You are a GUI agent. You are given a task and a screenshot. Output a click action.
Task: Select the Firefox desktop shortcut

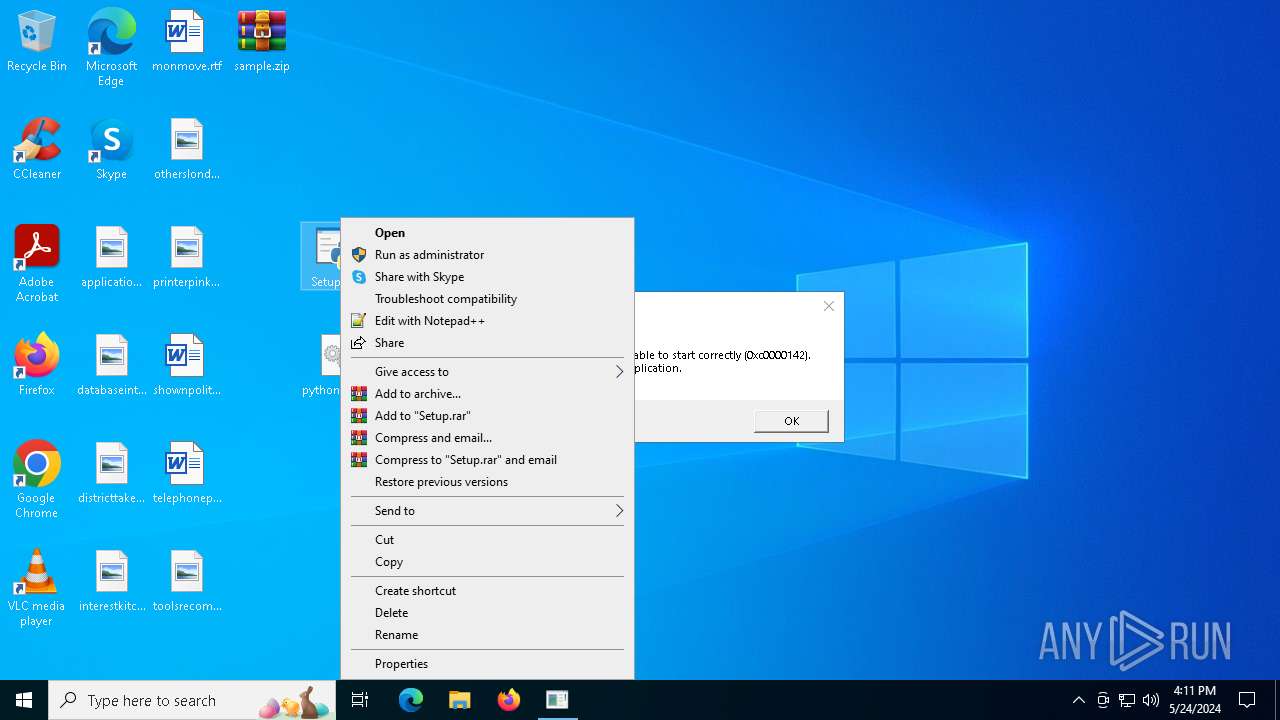(37, 366)
